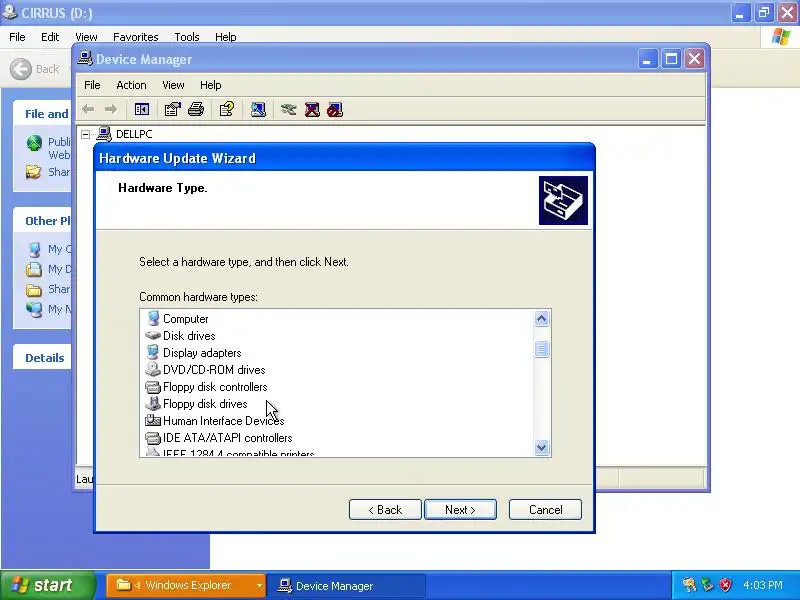This screenshot has height=600, width=800.
Task: Click the Uninstall device toolbar icon
Action: [312, 109]
